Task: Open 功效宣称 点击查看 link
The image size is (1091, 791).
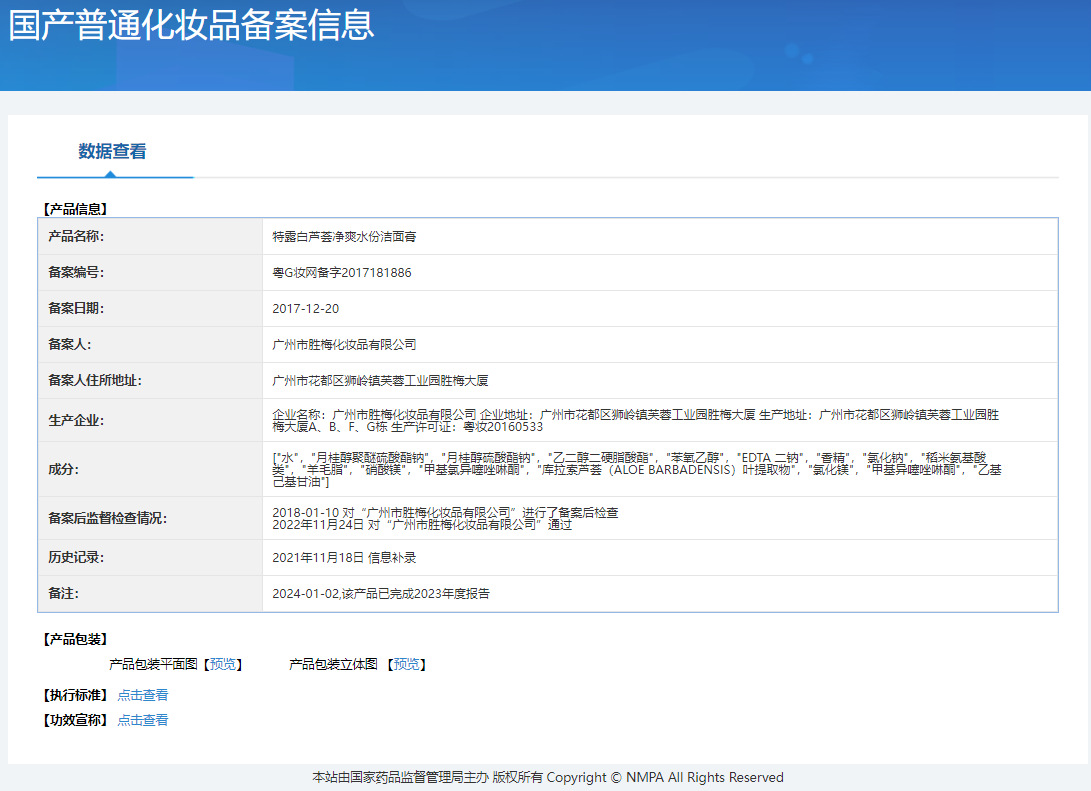Action: tap(143, 720)
